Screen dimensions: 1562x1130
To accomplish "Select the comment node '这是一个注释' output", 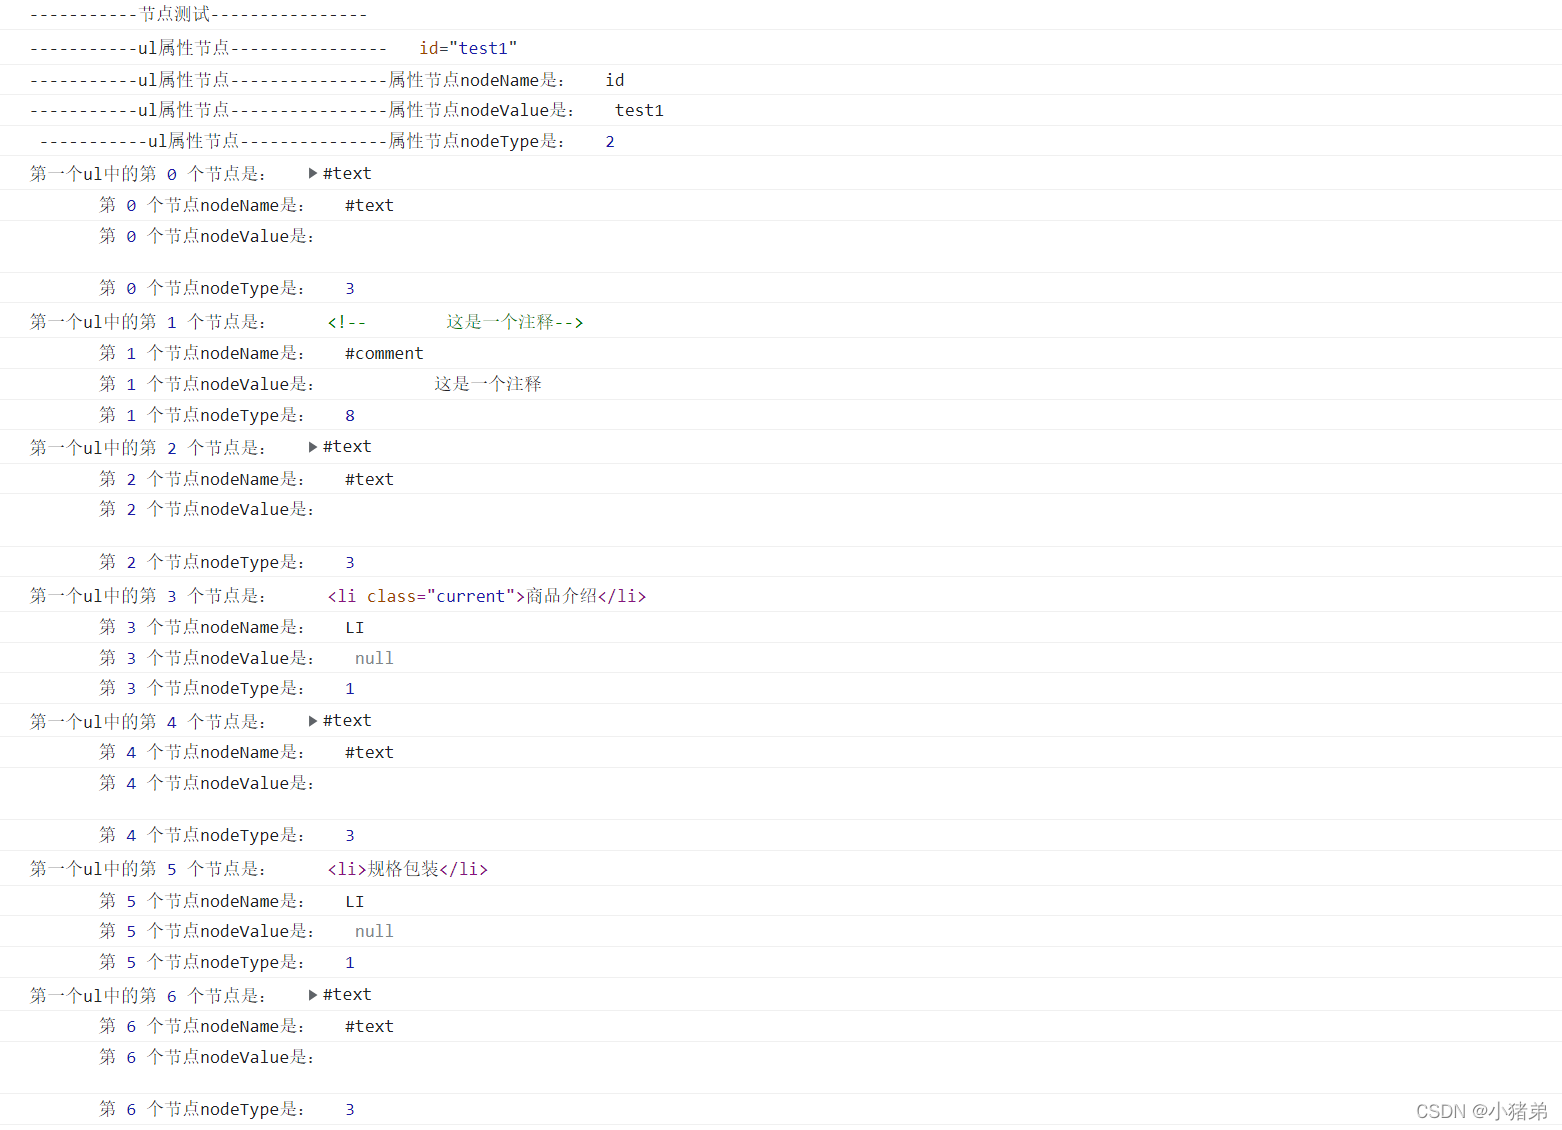I will (456, 322).
